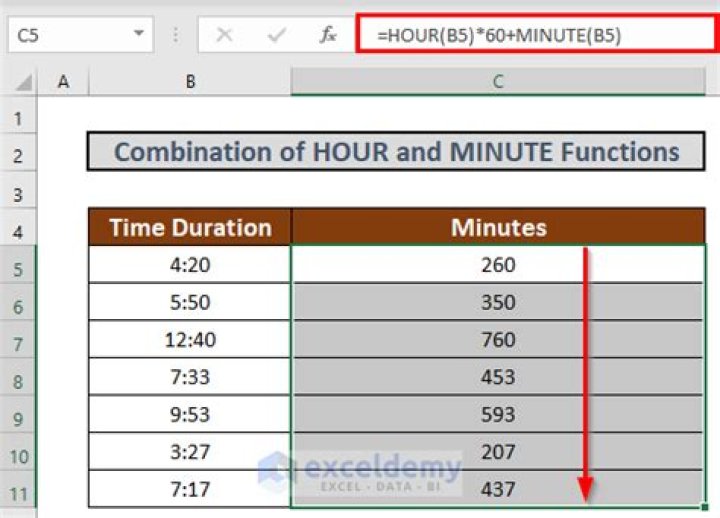Select cell with value 453
Screen dimensions: 720x518
click(497, 377)
